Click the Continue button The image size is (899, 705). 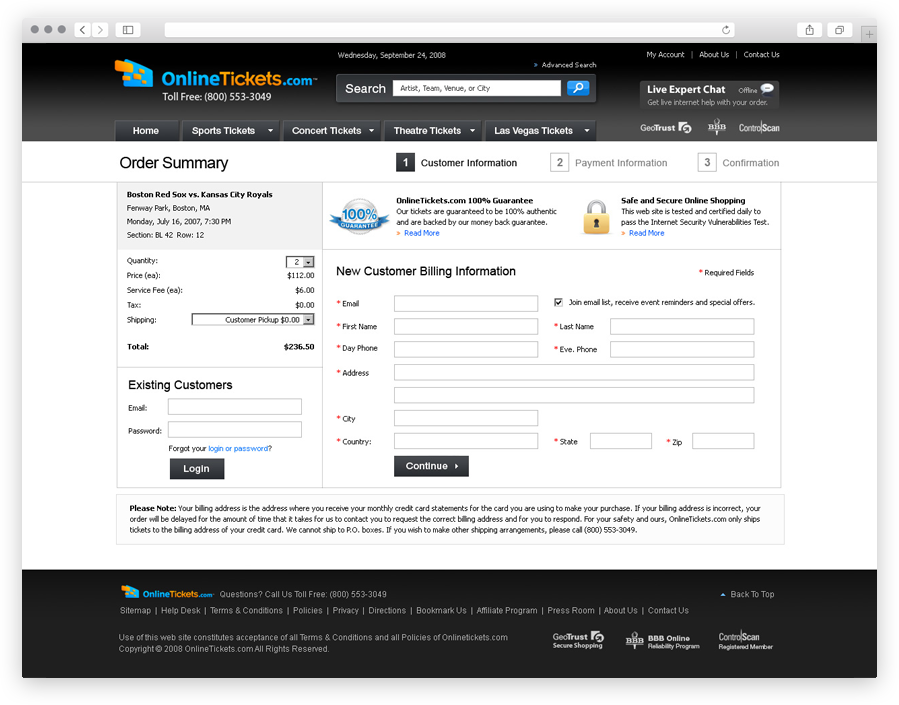[431, 466]
